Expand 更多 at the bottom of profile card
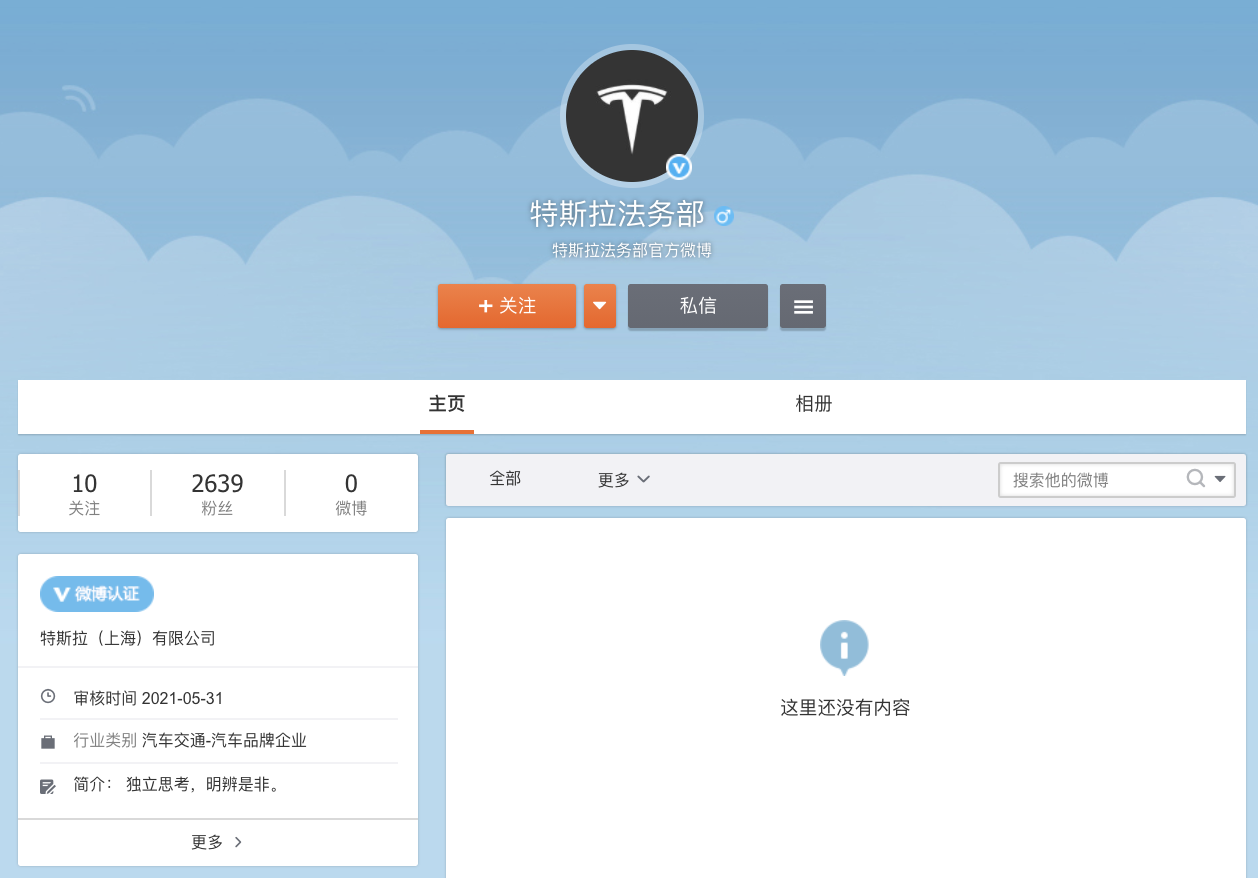1258x878 pixels. pyautogui.click(x=217, y=842)
